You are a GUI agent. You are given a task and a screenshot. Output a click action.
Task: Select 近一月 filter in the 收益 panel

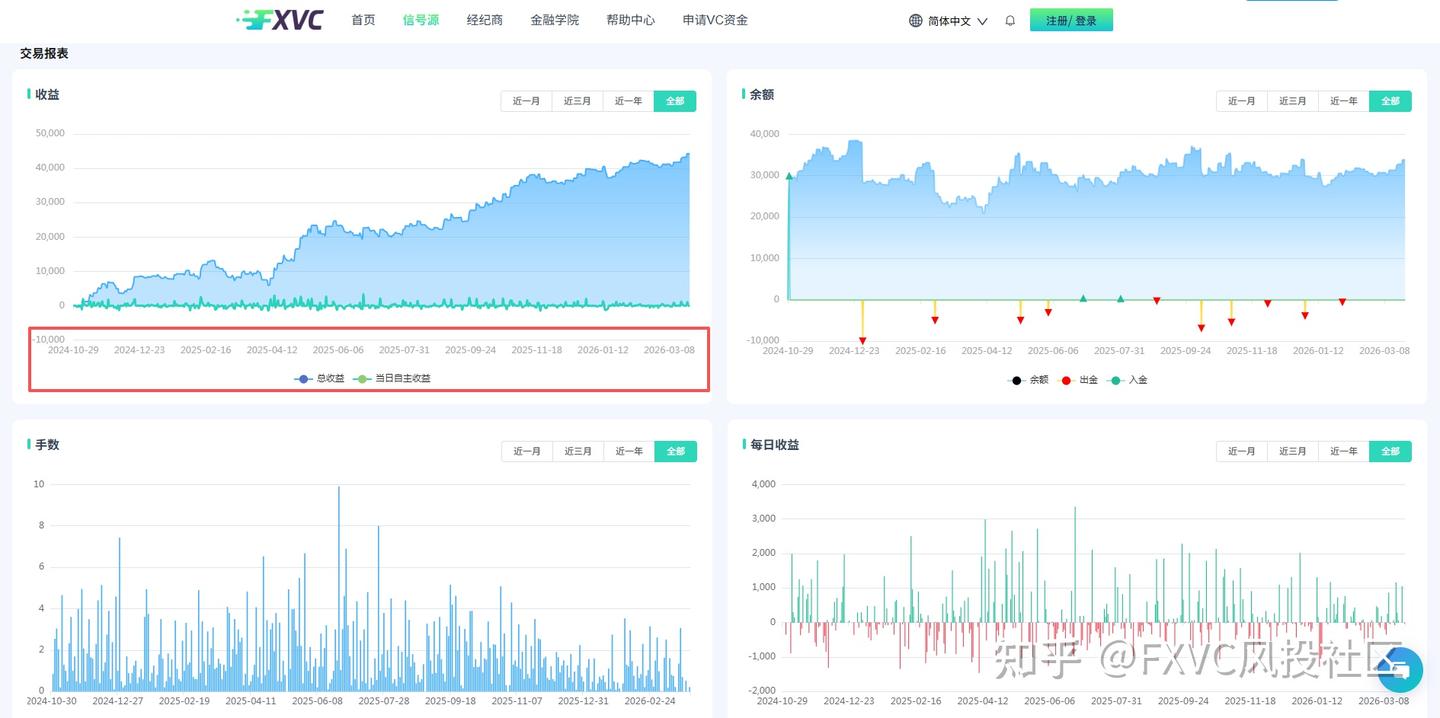pyautogui.click(x=527, y=100)
